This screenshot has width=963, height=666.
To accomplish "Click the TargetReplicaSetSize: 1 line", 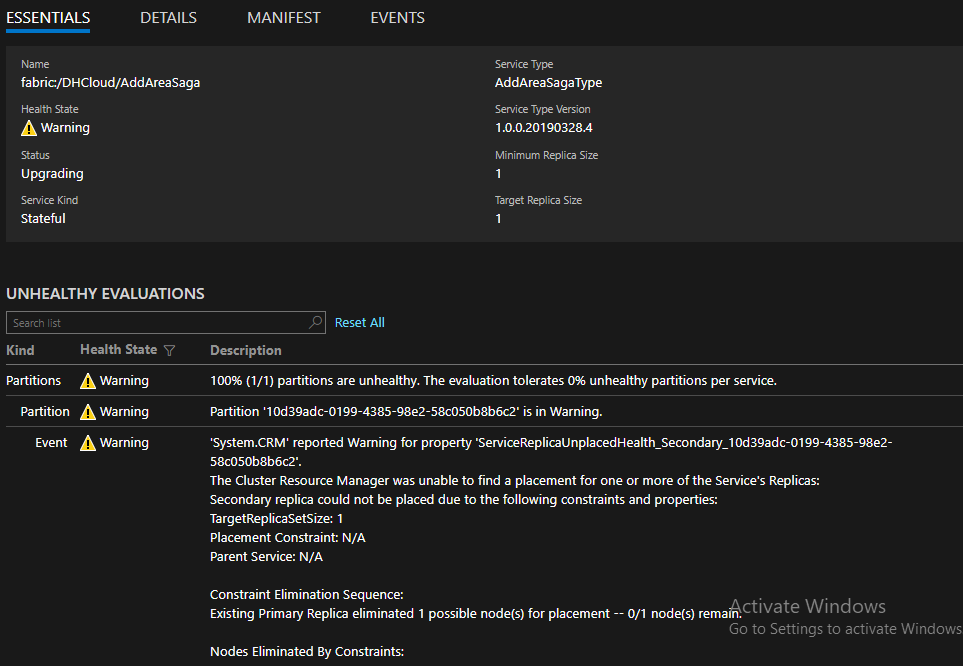I will (276, 519).
